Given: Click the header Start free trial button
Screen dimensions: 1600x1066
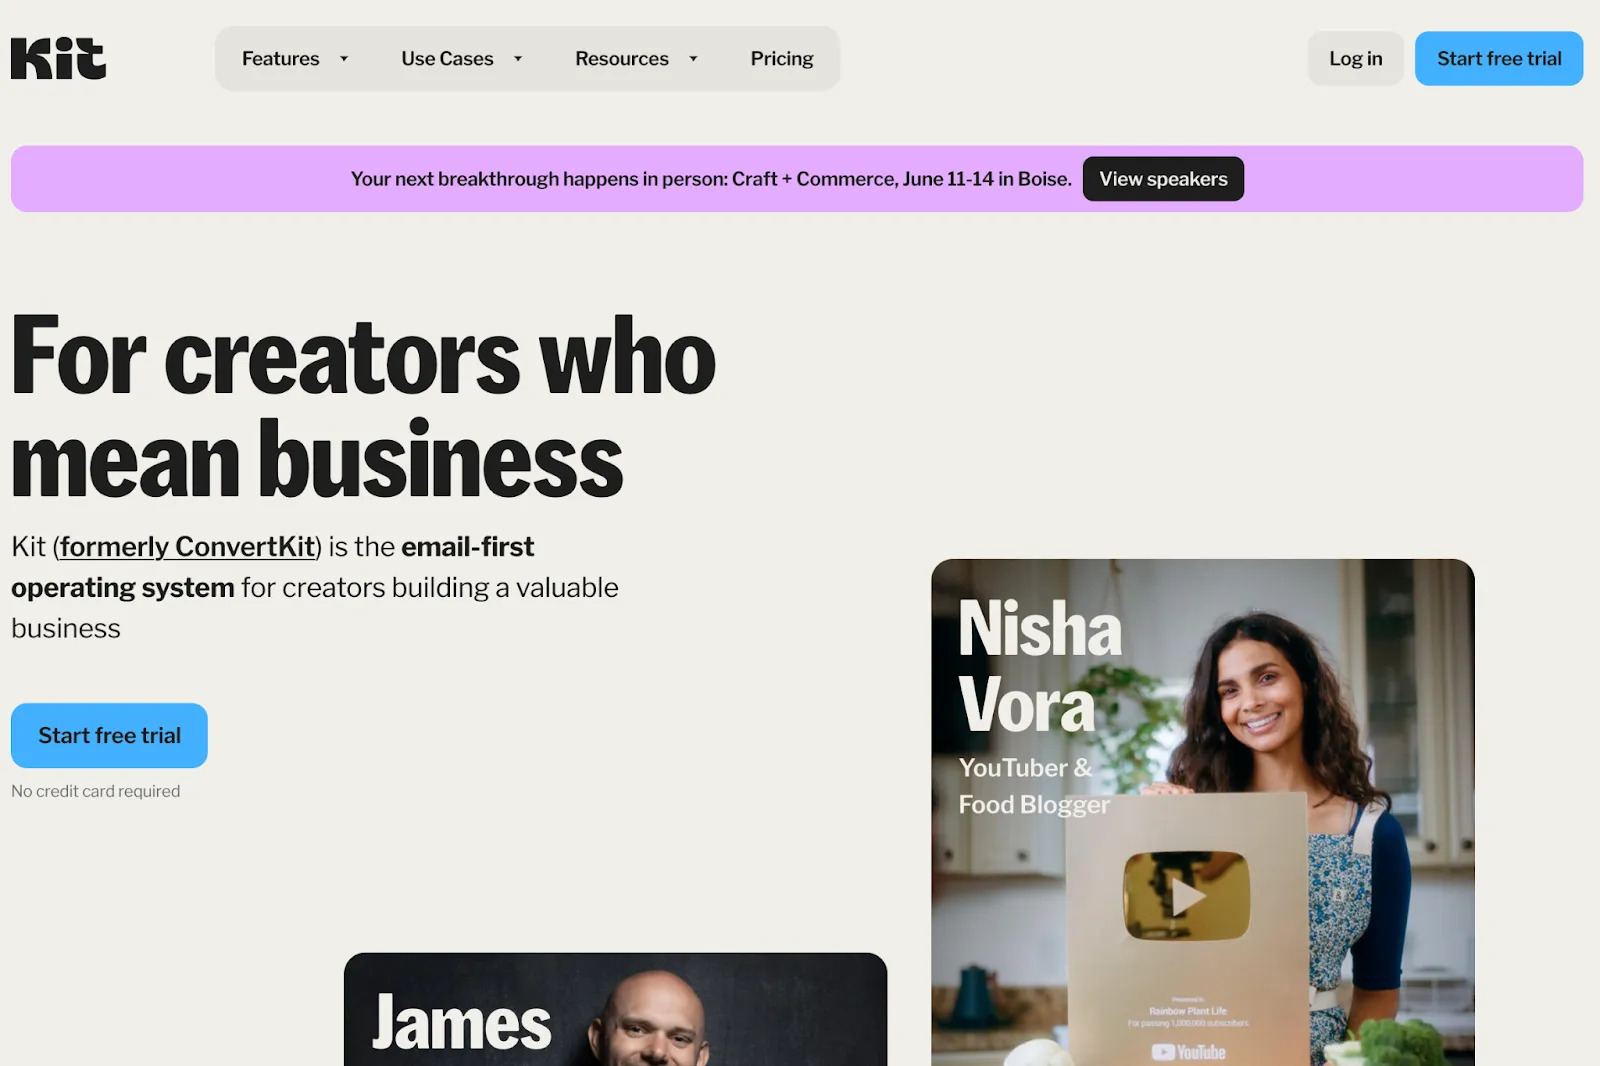Looking at the screenshot, I should tap(1499, 59).
